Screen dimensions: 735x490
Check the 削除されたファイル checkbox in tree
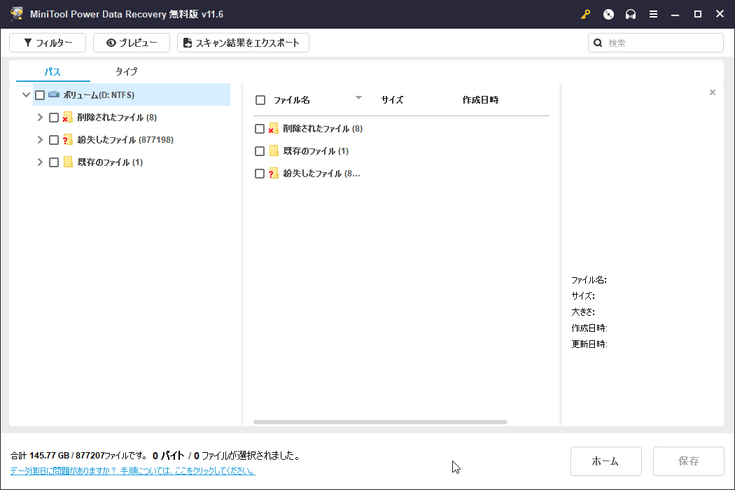(x=54, y=118)
